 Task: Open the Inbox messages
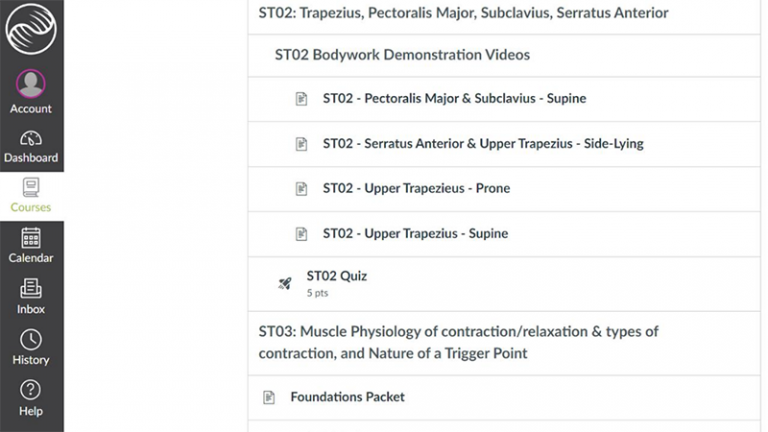(x=31, y=297)
